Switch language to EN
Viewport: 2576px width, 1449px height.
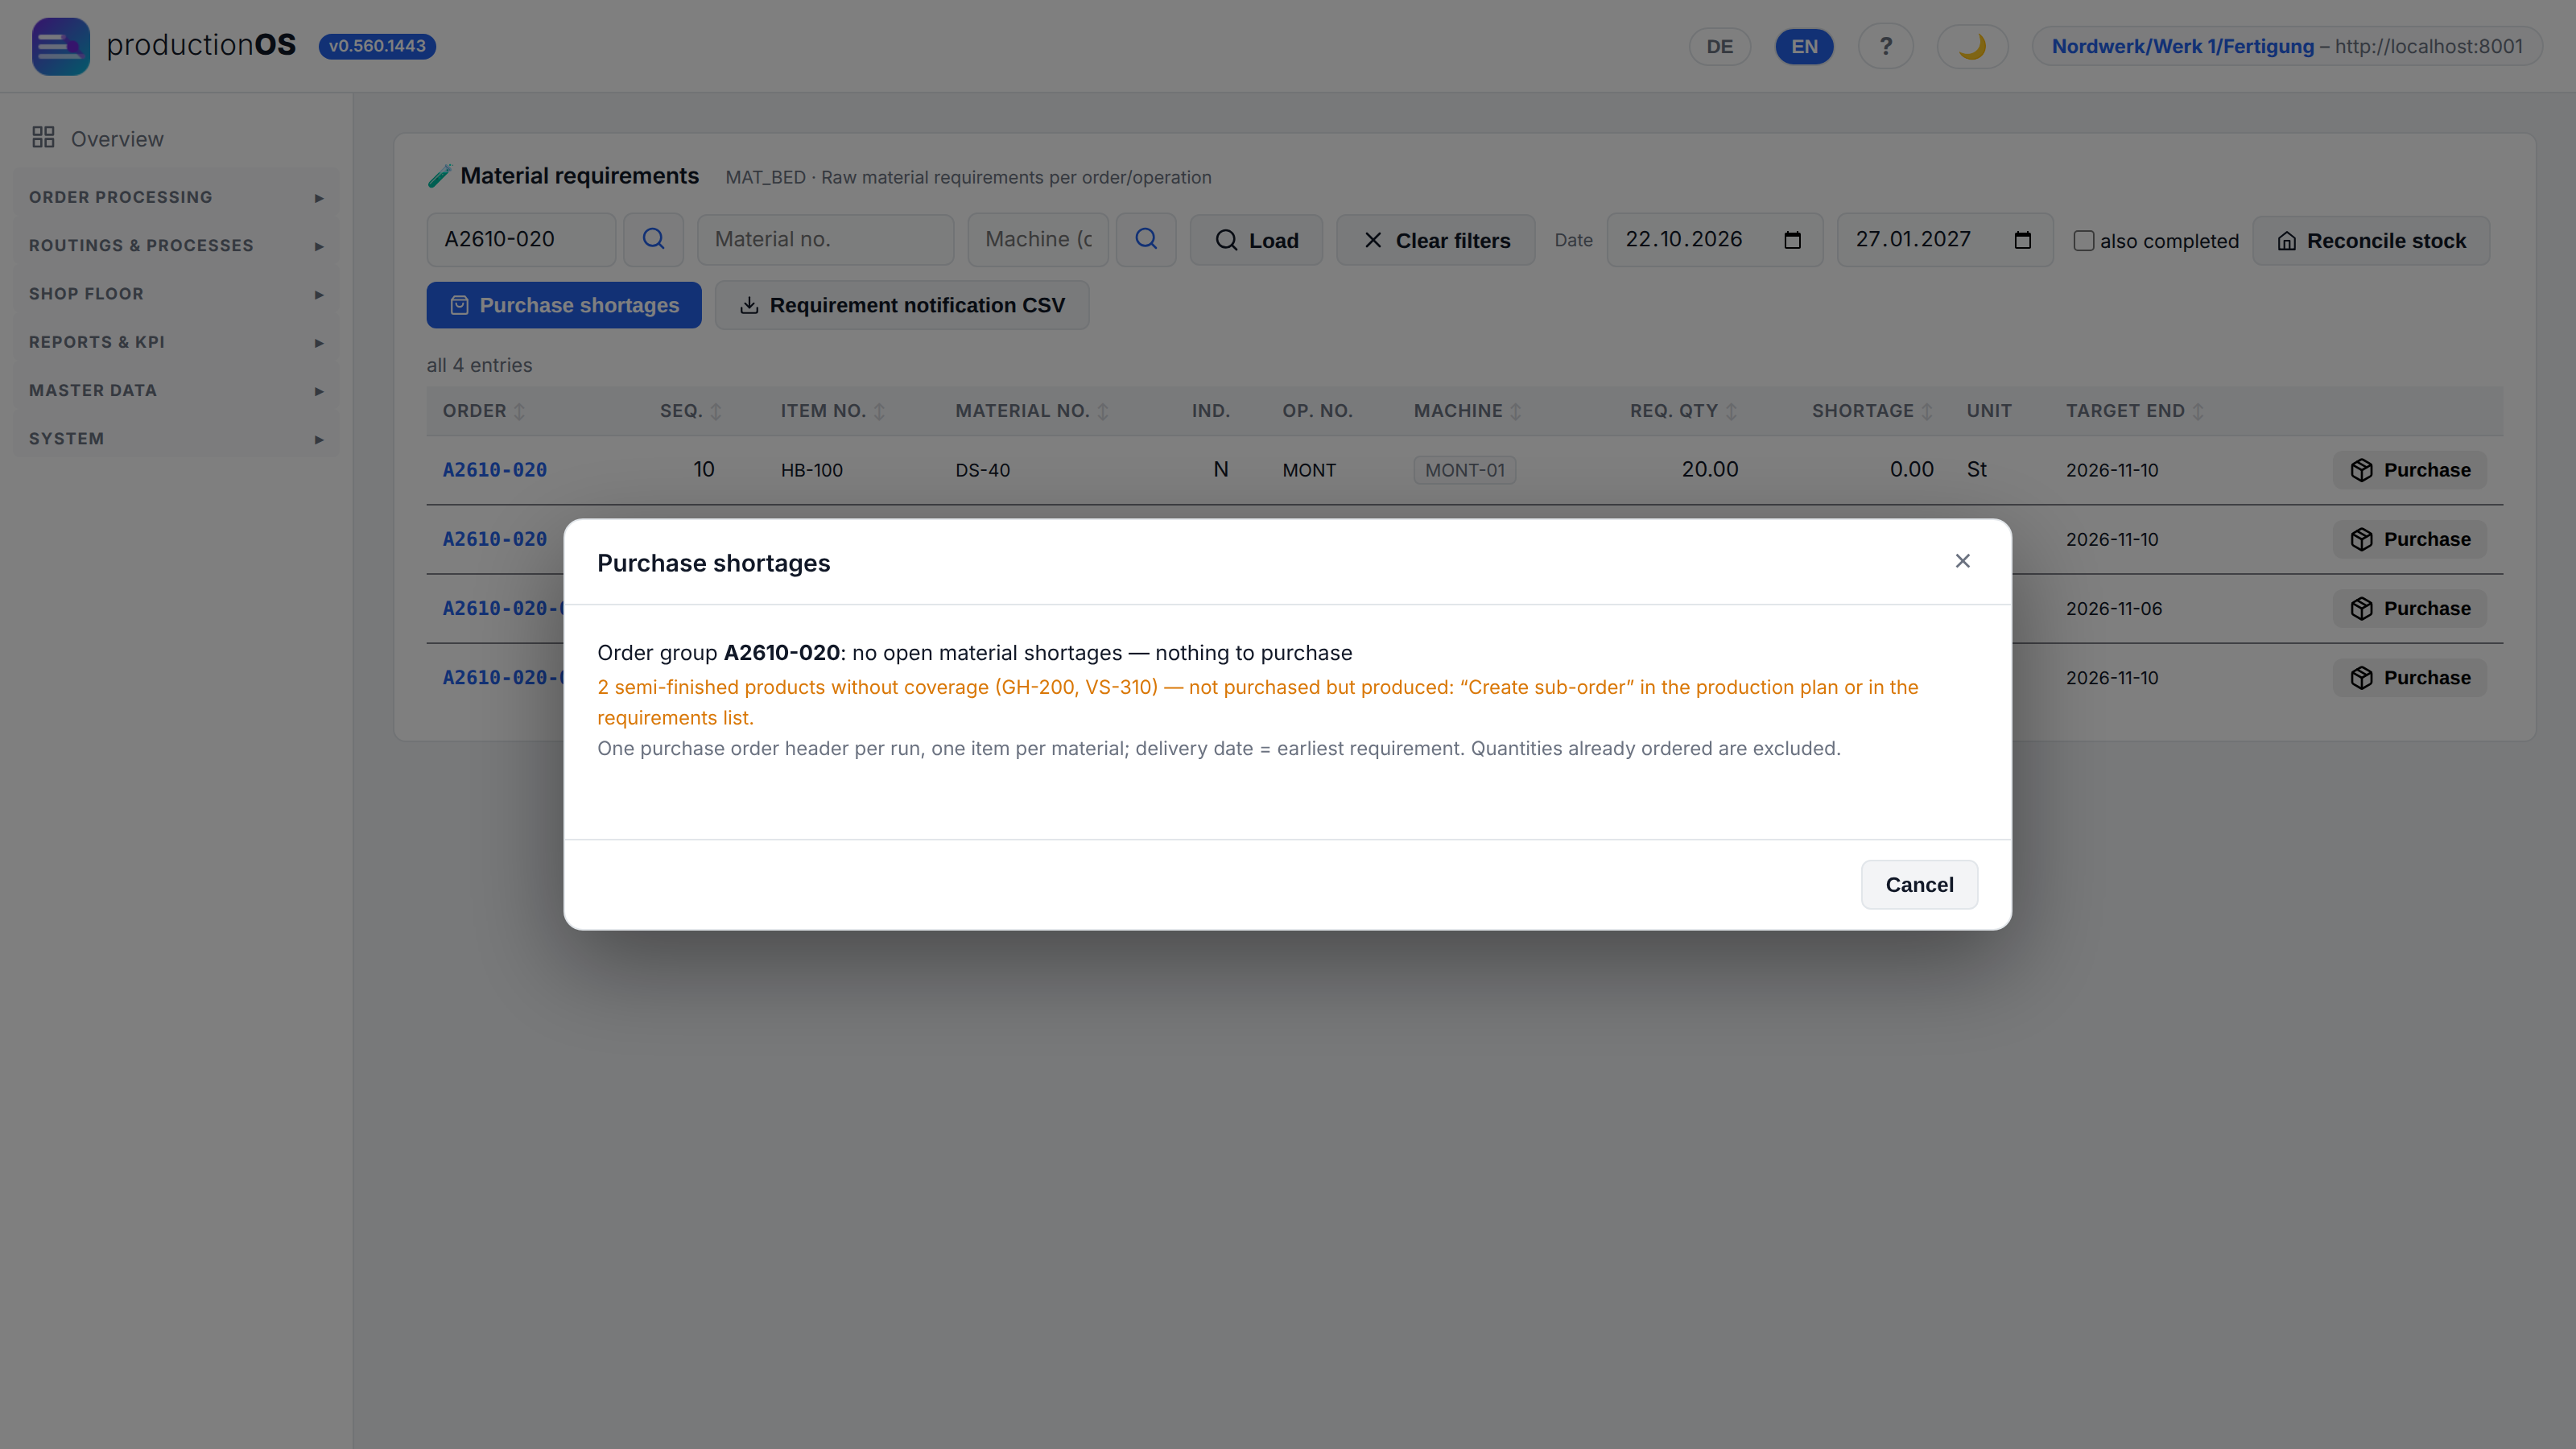1804,46
